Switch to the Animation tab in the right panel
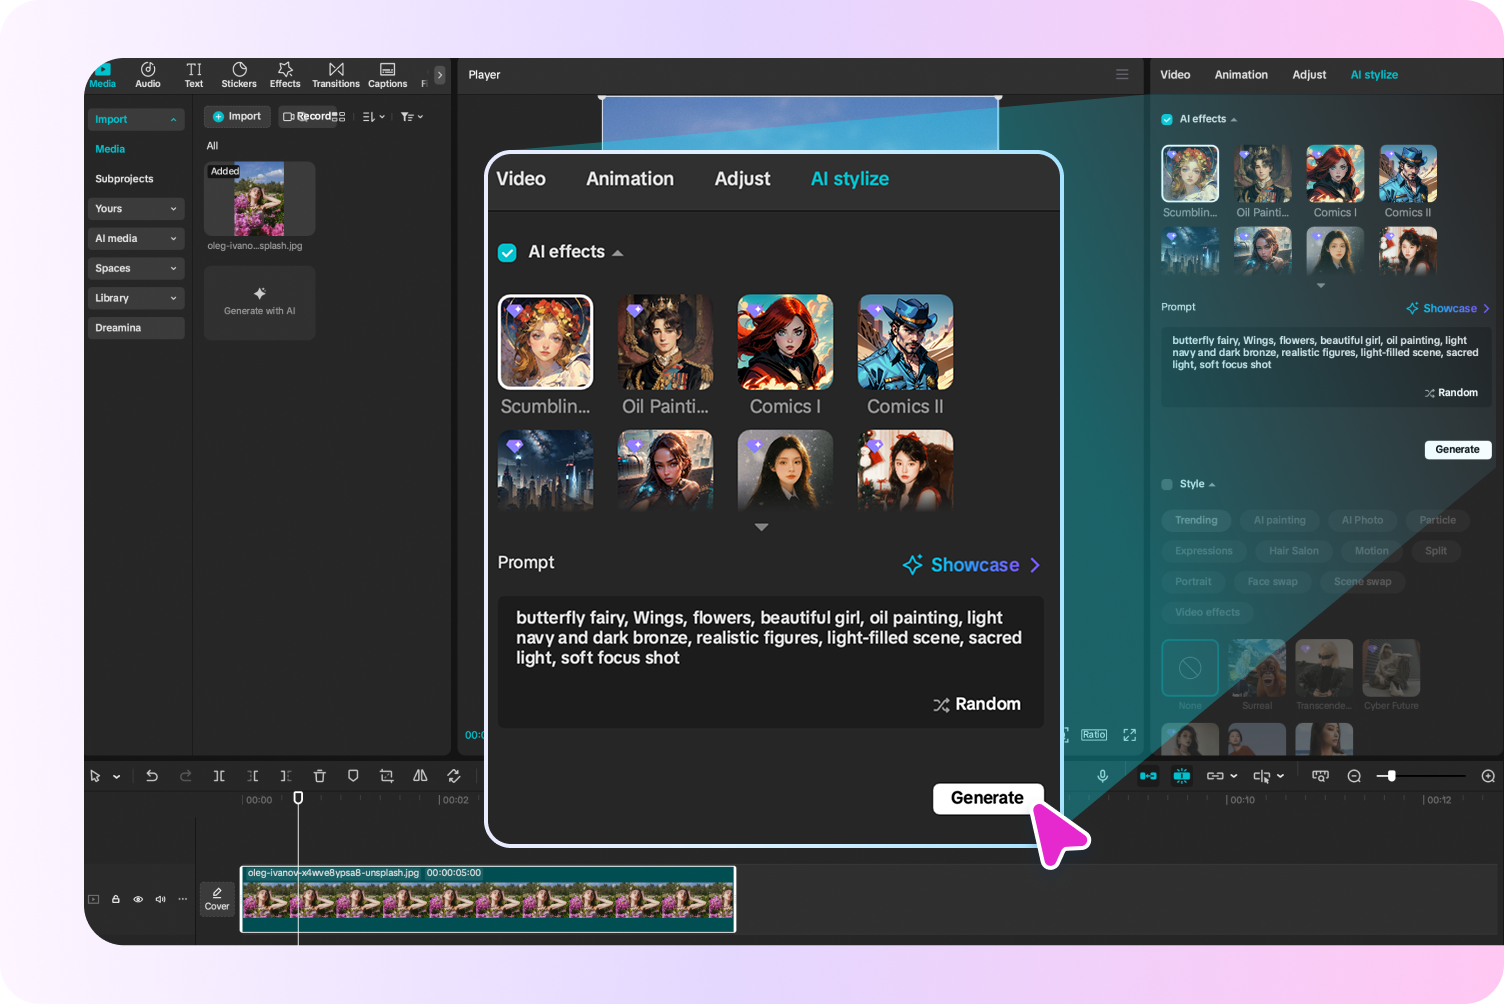1504x1004 pixels. pos(1241,75)
